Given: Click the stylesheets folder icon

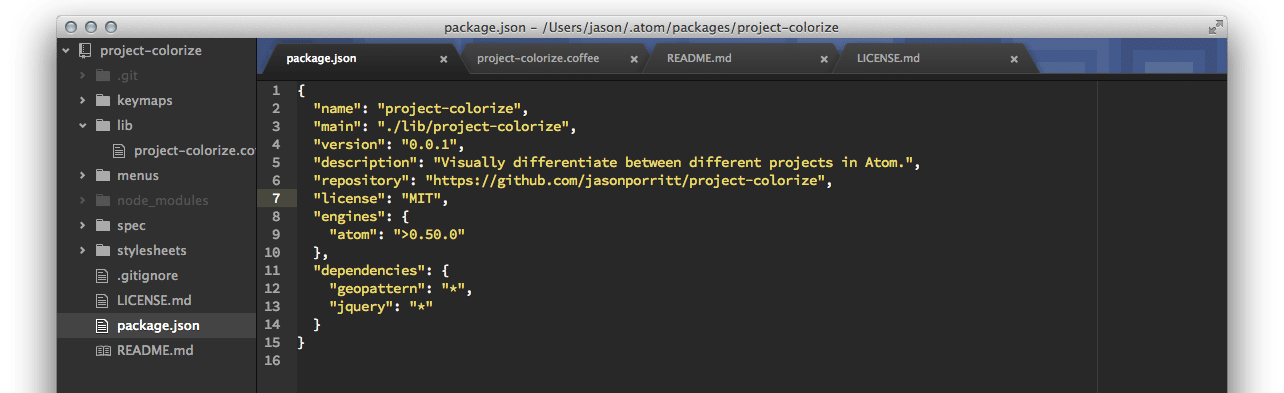Looking at the screenshot, I should [x=102, y=251].
